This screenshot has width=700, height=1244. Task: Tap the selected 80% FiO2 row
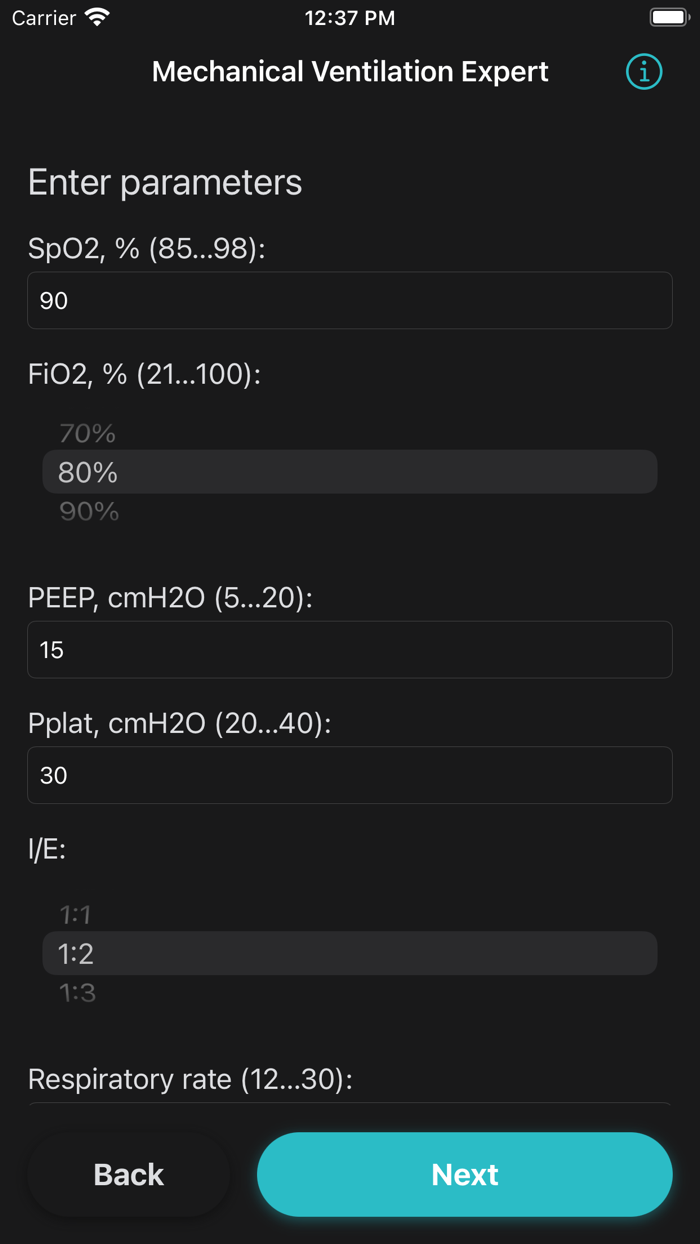coord(349,472)
